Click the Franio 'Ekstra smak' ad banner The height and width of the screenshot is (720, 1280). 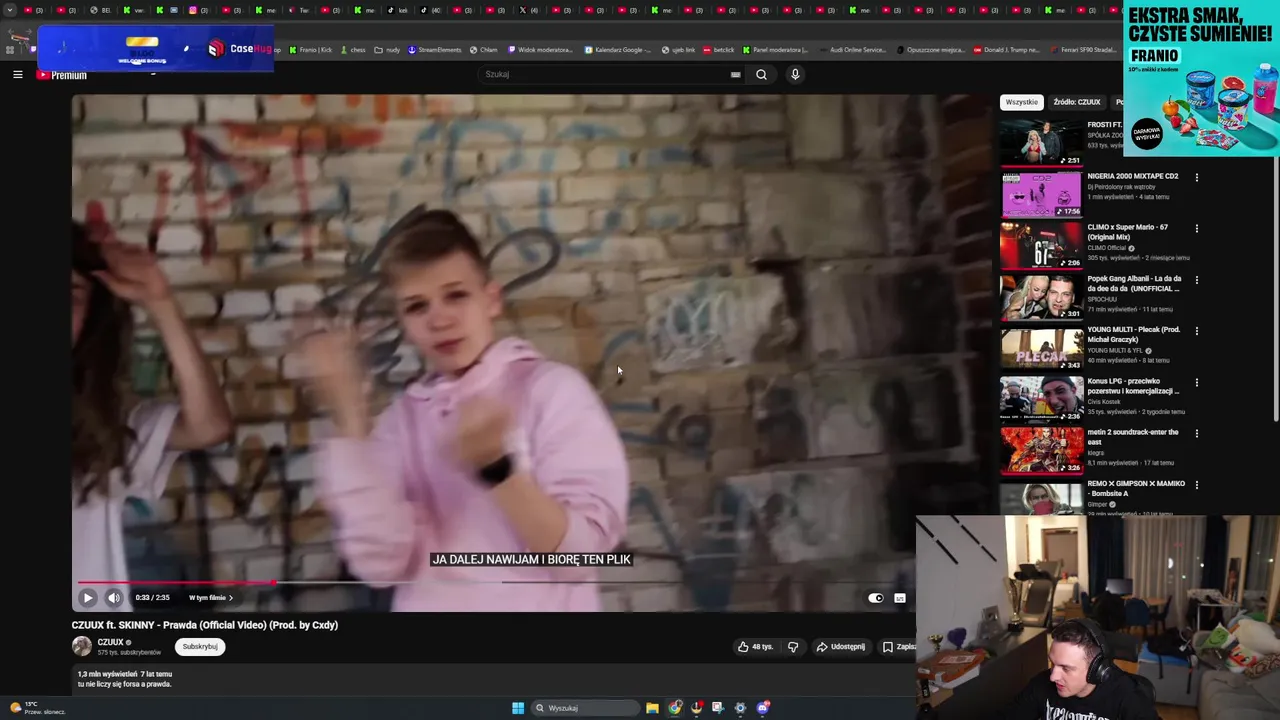pyautogui.click(x=1201, y=79)
